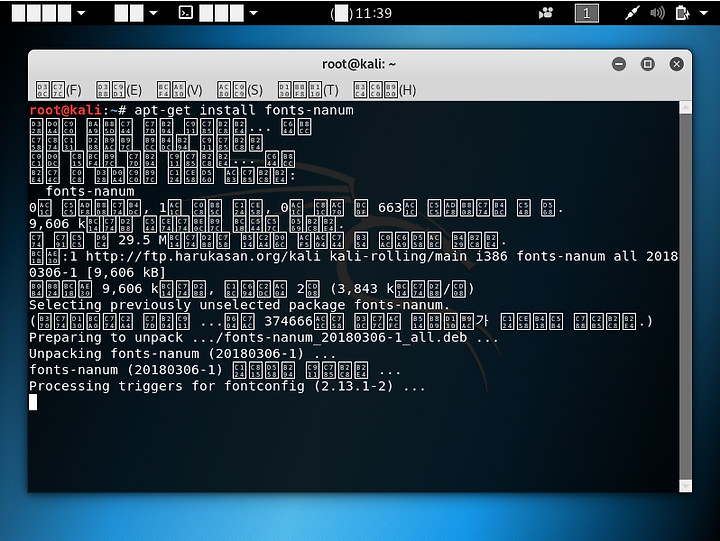The height and width of the screenshot is (541, 720).
Task: Click "Processing triggers for fontconfig" line
Action: pos(227,386)
